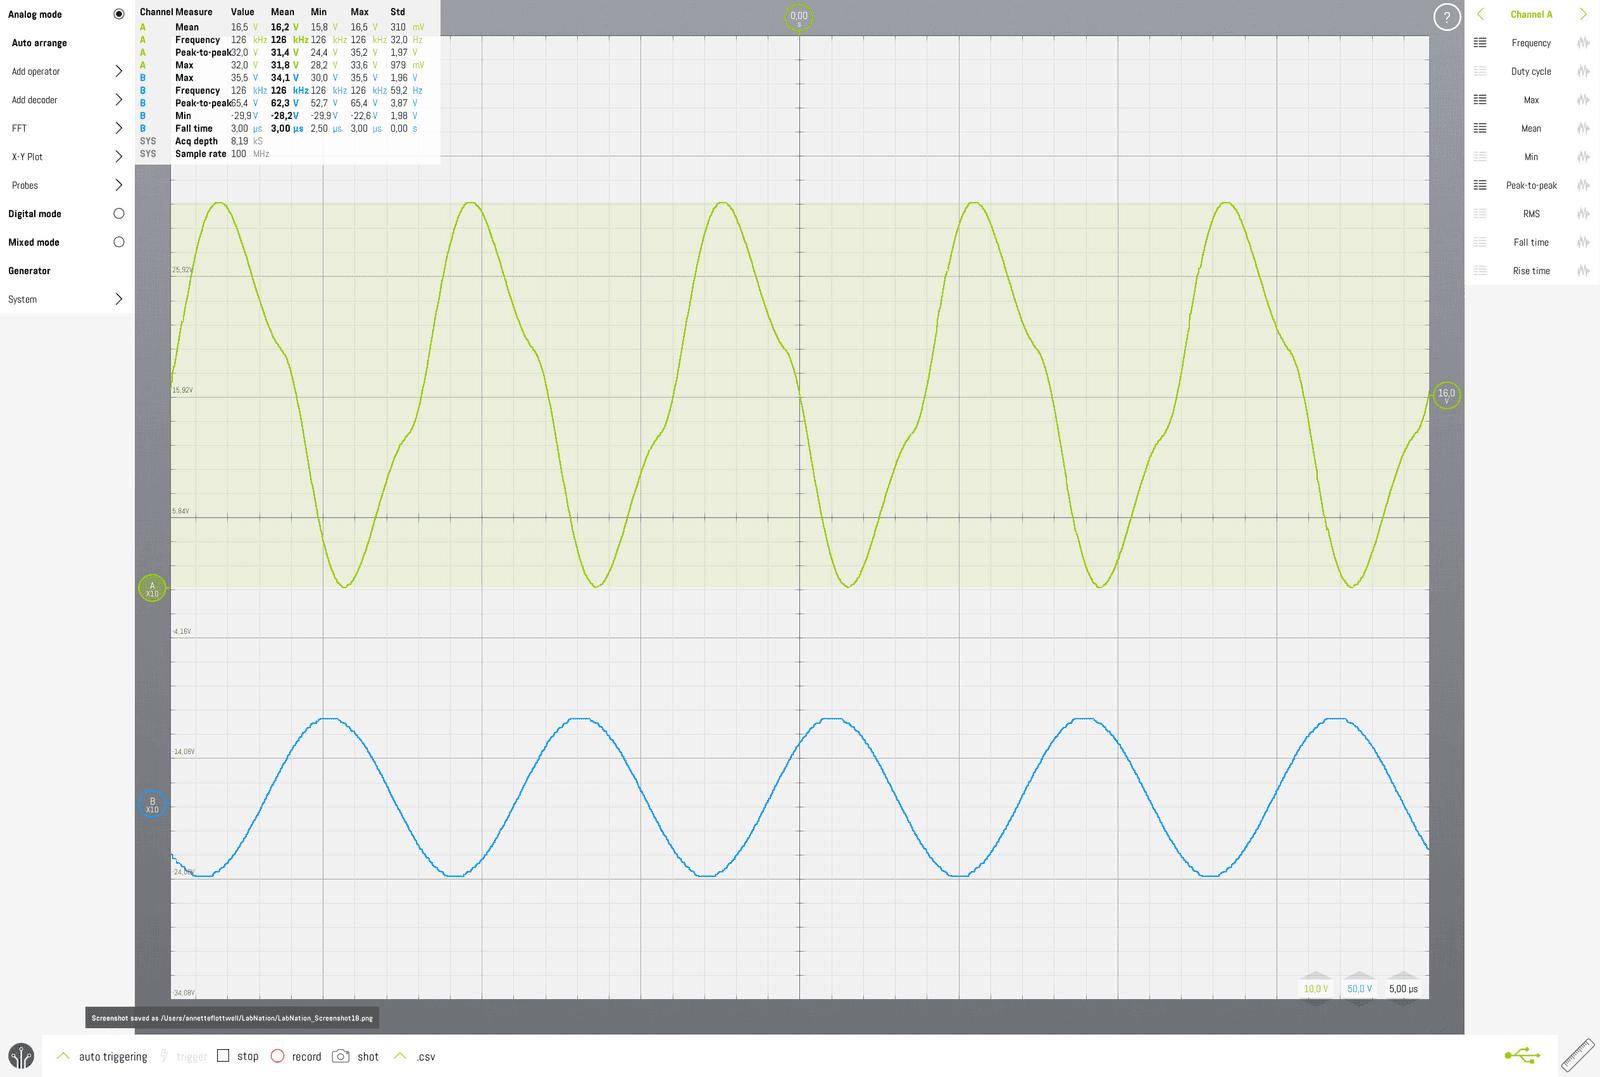This screenshot has height=1077, width=1600.
Task: Toggle the Fall time measurement list icon
Action: tap(1480, 242)
